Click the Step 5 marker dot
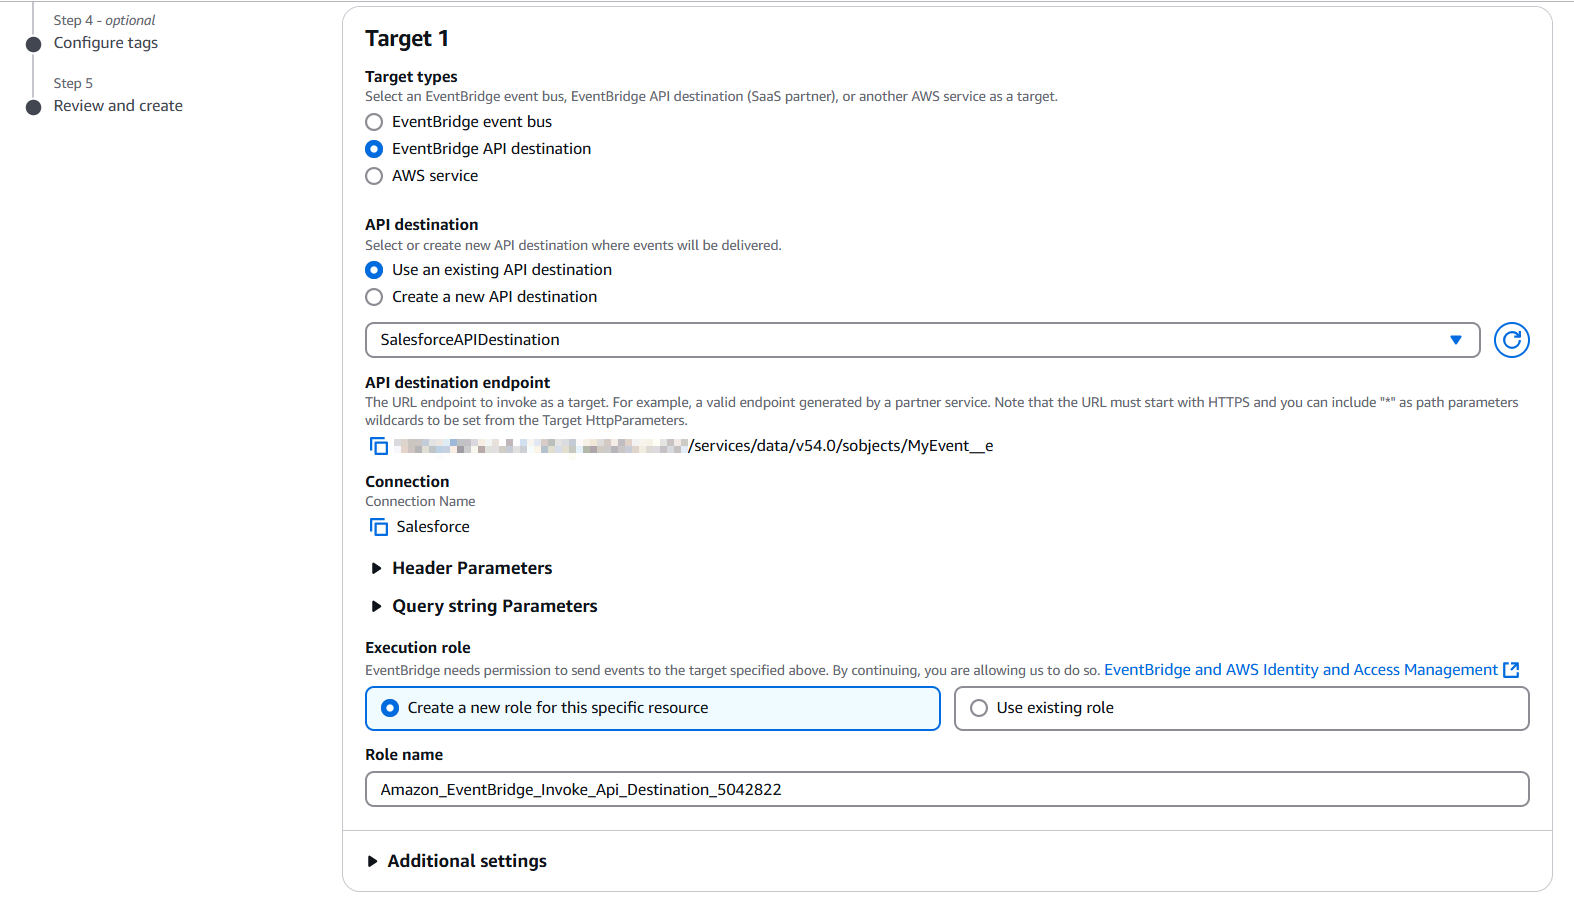1574x900 pixels. coord(34,107)
